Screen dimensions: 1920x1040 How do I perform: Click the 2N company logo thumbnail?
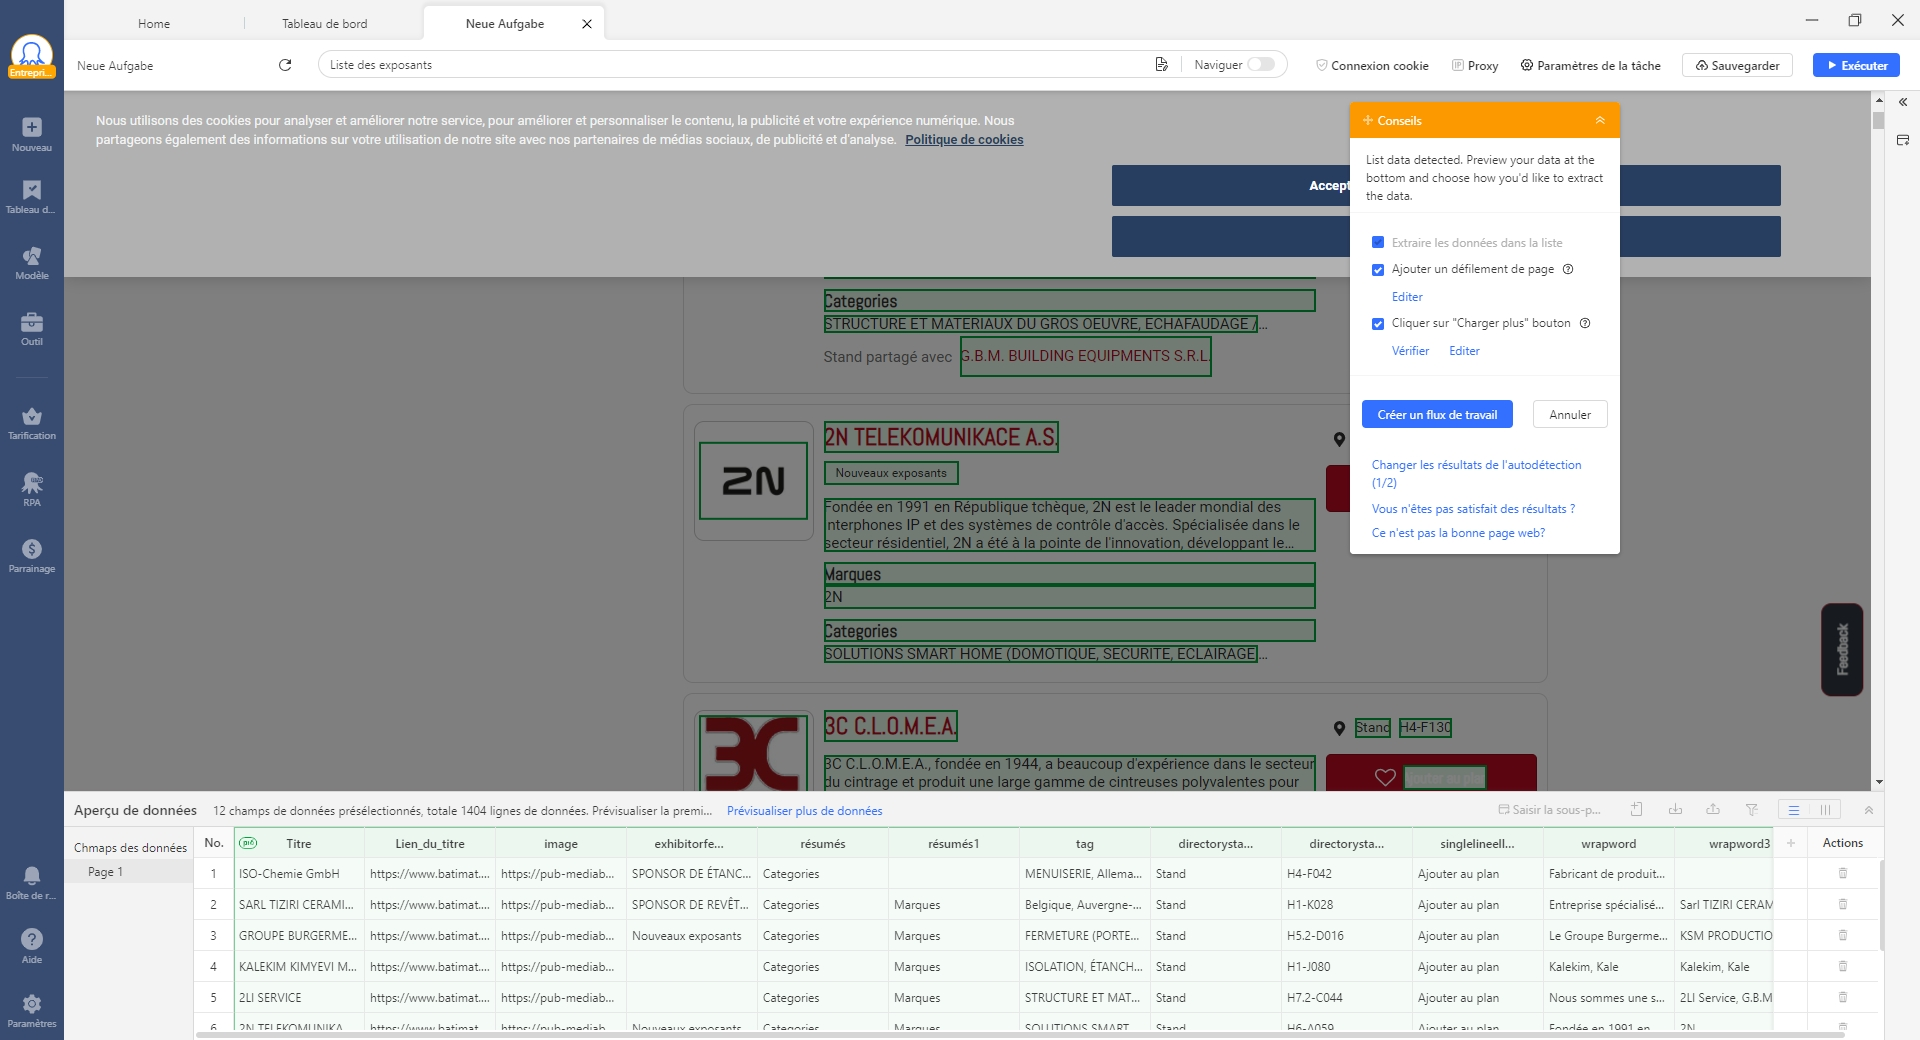click(753, 481)
